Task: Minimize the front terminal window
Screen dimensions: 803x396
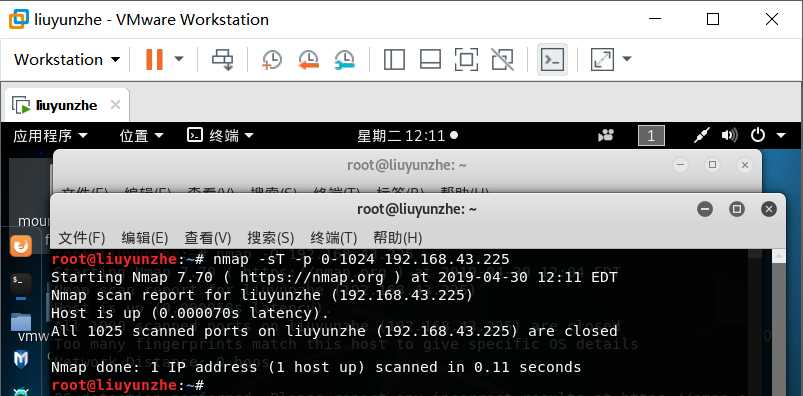Action: tap(705, 209)
